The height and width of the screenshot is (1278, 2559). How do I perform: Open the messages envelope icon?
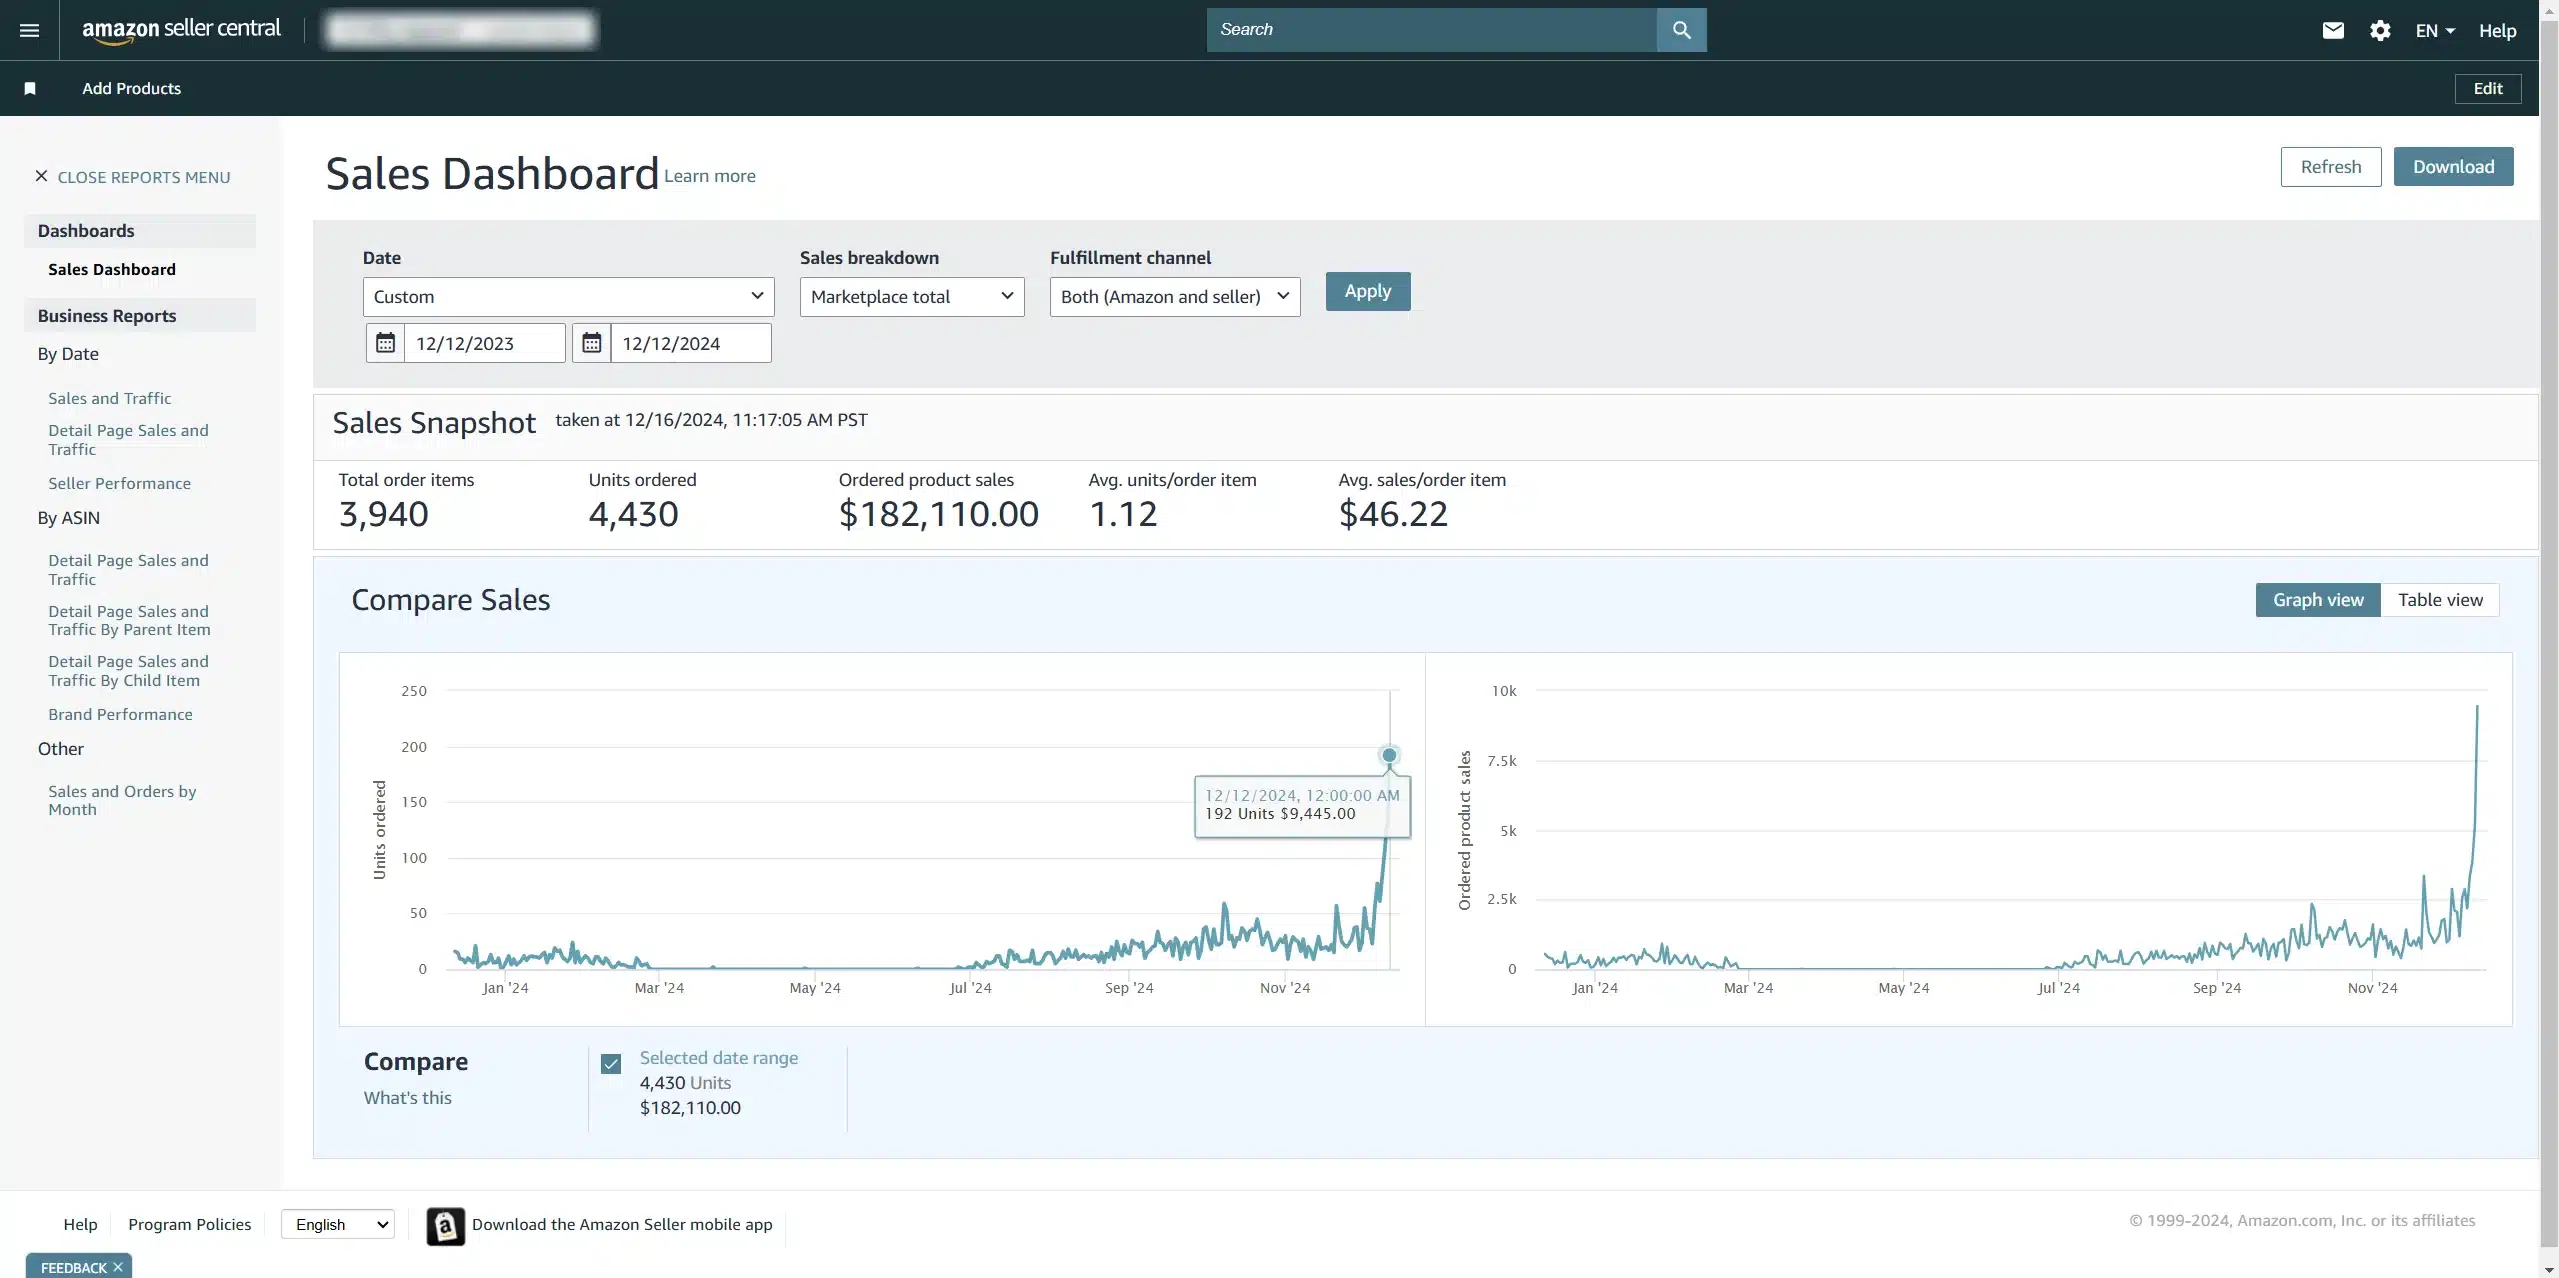(x=2332, y=30)
